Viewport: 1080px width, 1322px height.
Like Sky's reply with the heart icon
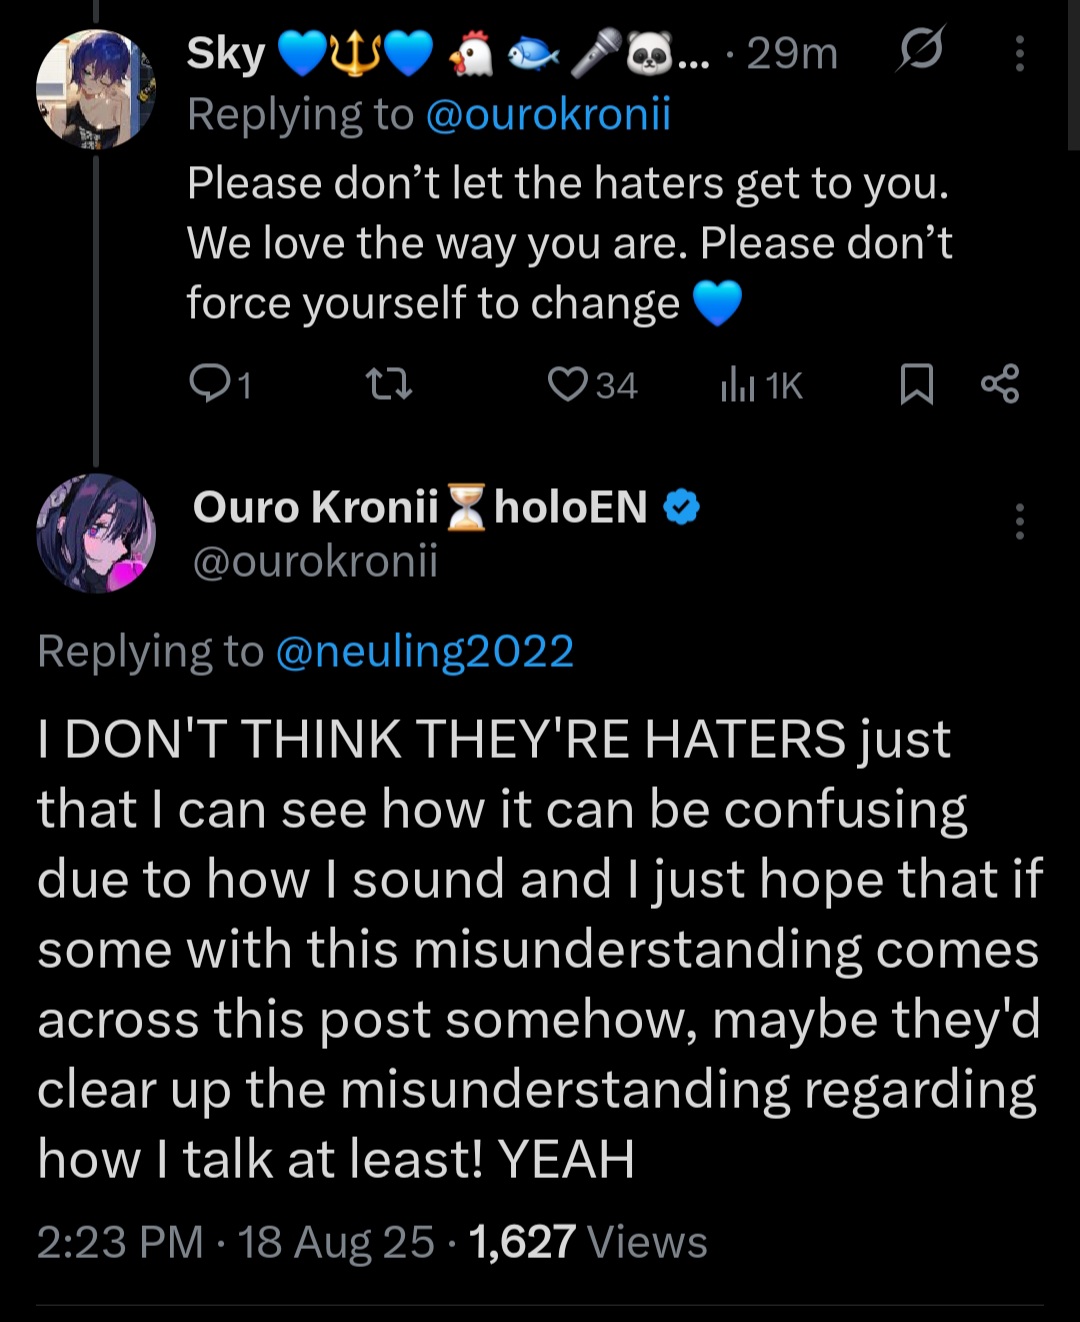pos(568,384)
